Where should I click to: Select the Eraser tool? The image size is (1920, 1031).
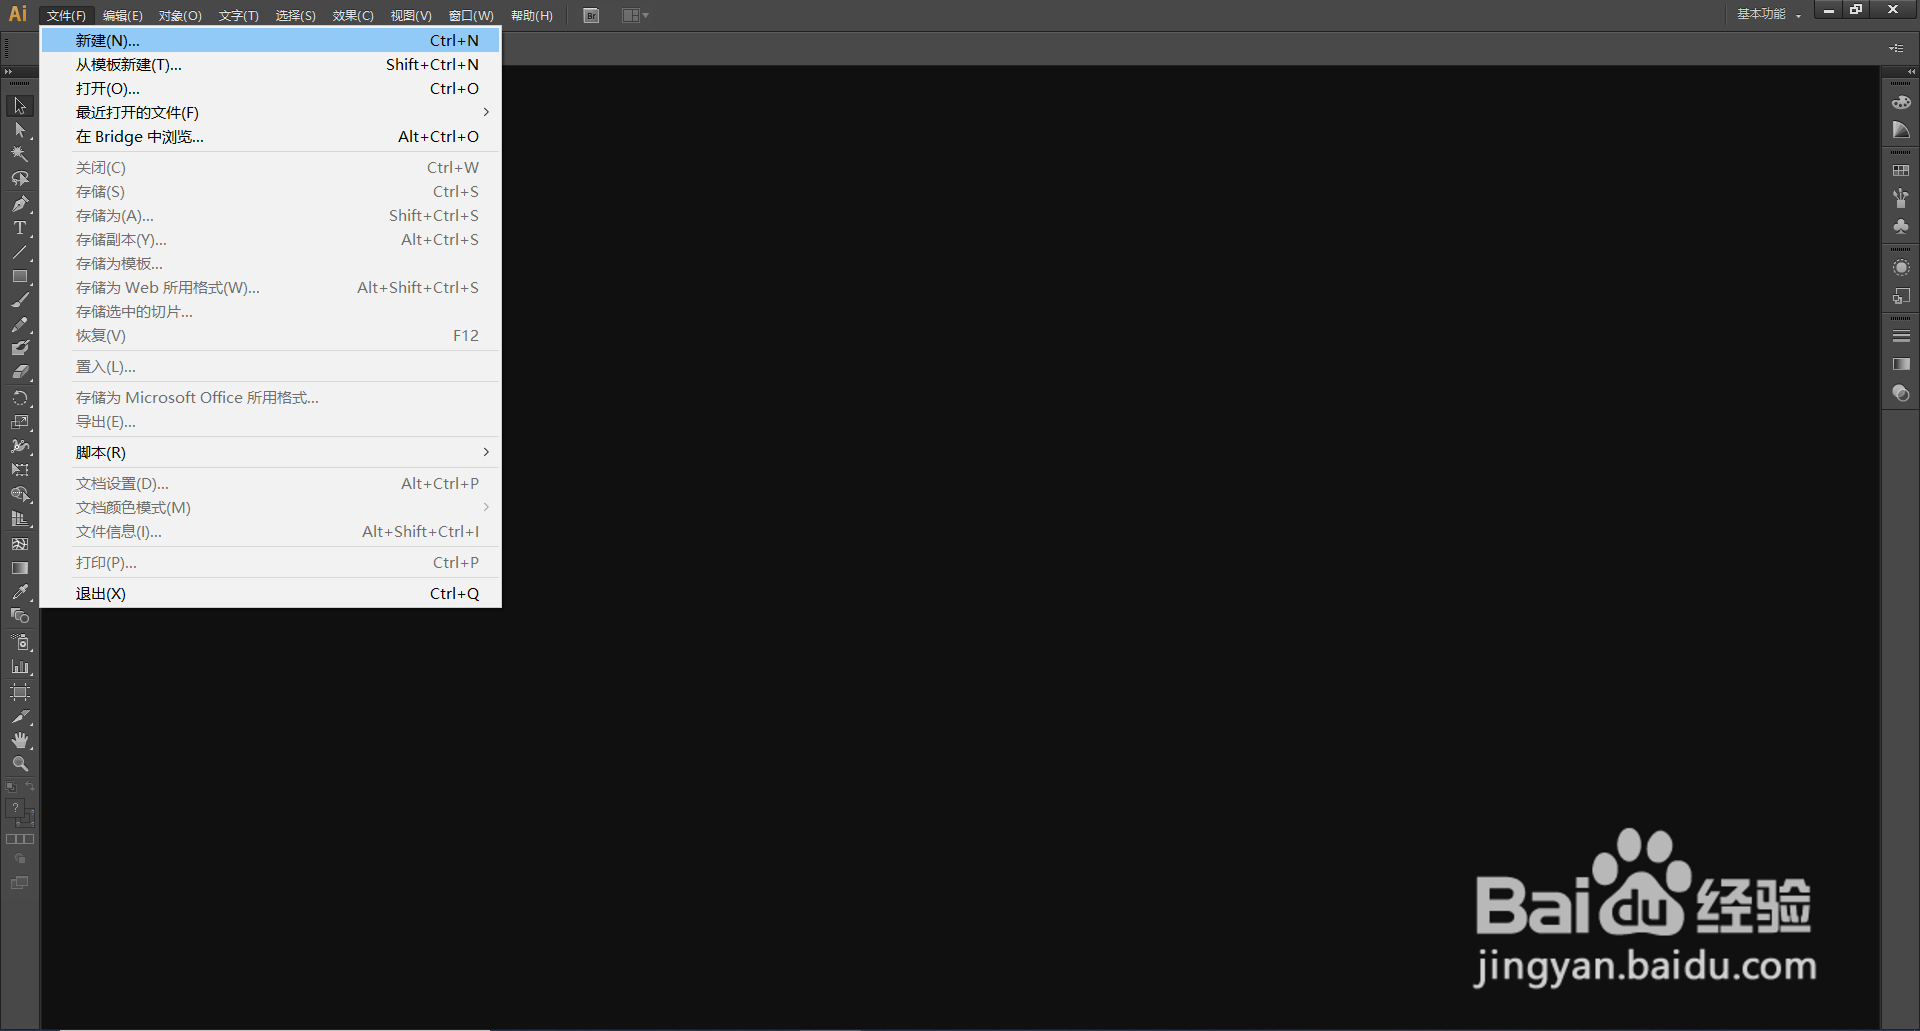pos(20,372)
